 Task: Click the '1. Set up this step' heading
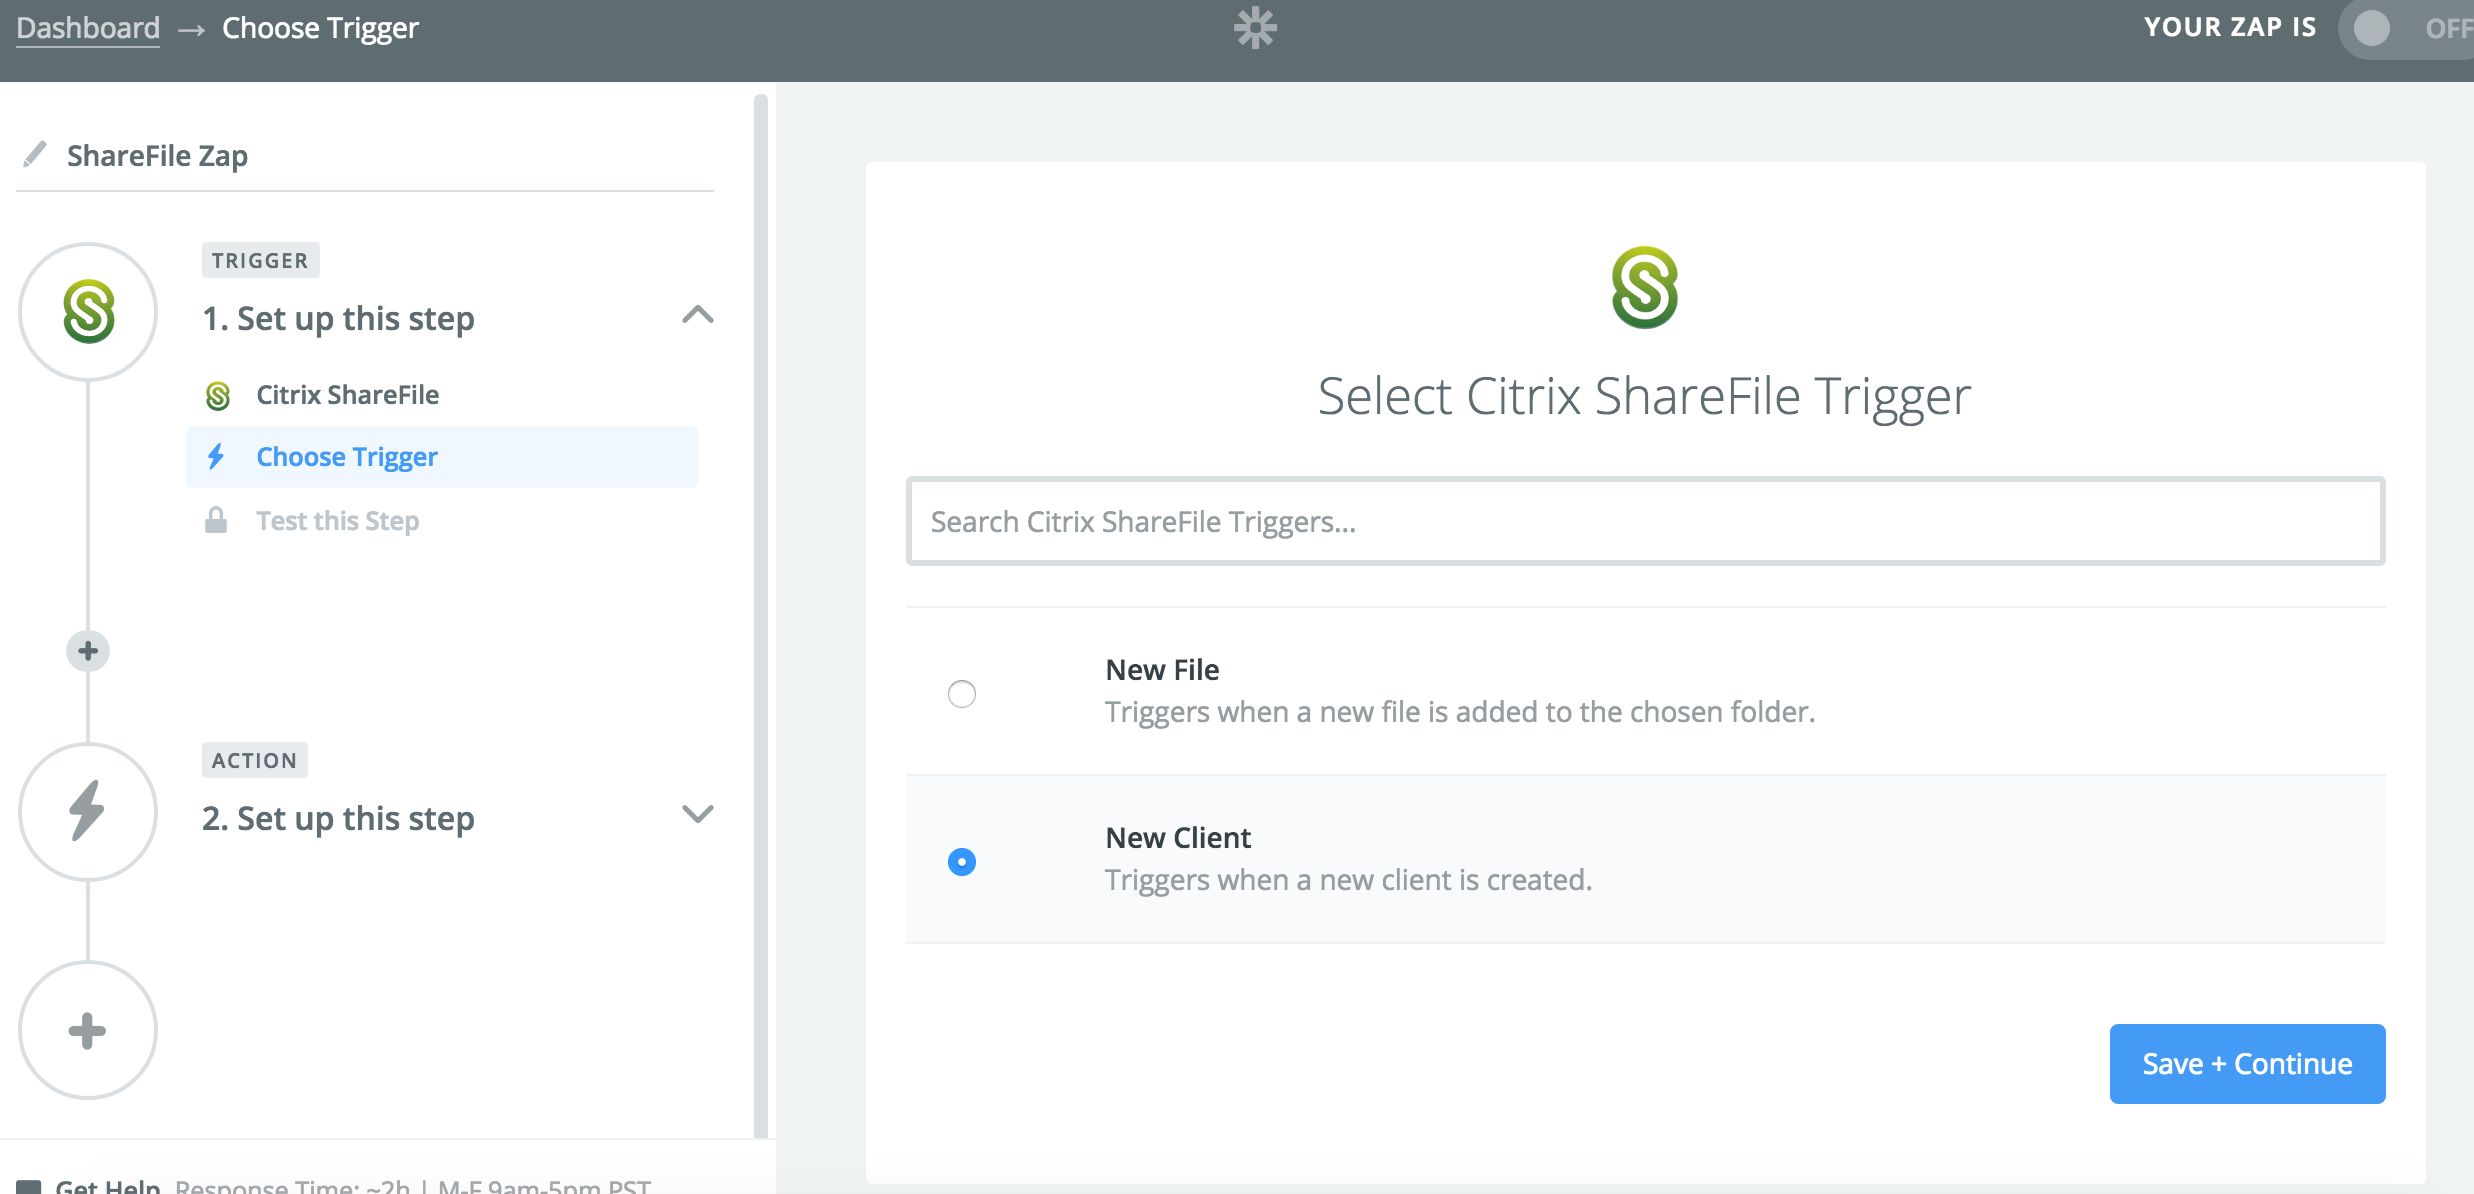(x=338, y=318)
